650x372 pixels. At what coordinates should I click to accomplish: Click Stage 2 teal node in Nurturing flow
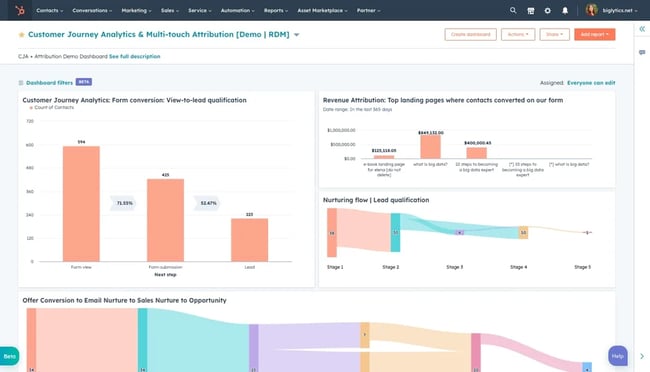(395, 233)
